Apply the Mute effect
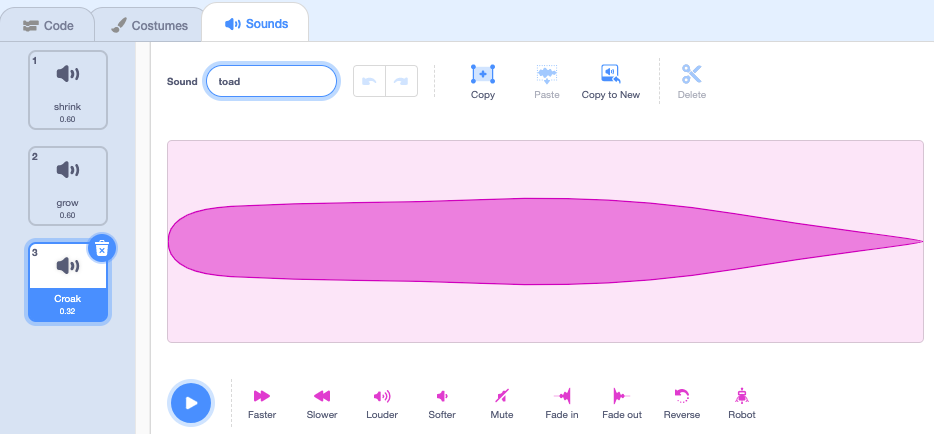The height and width of the screenshot is (434, 934). pyautogui.click(x=502, y=404)
